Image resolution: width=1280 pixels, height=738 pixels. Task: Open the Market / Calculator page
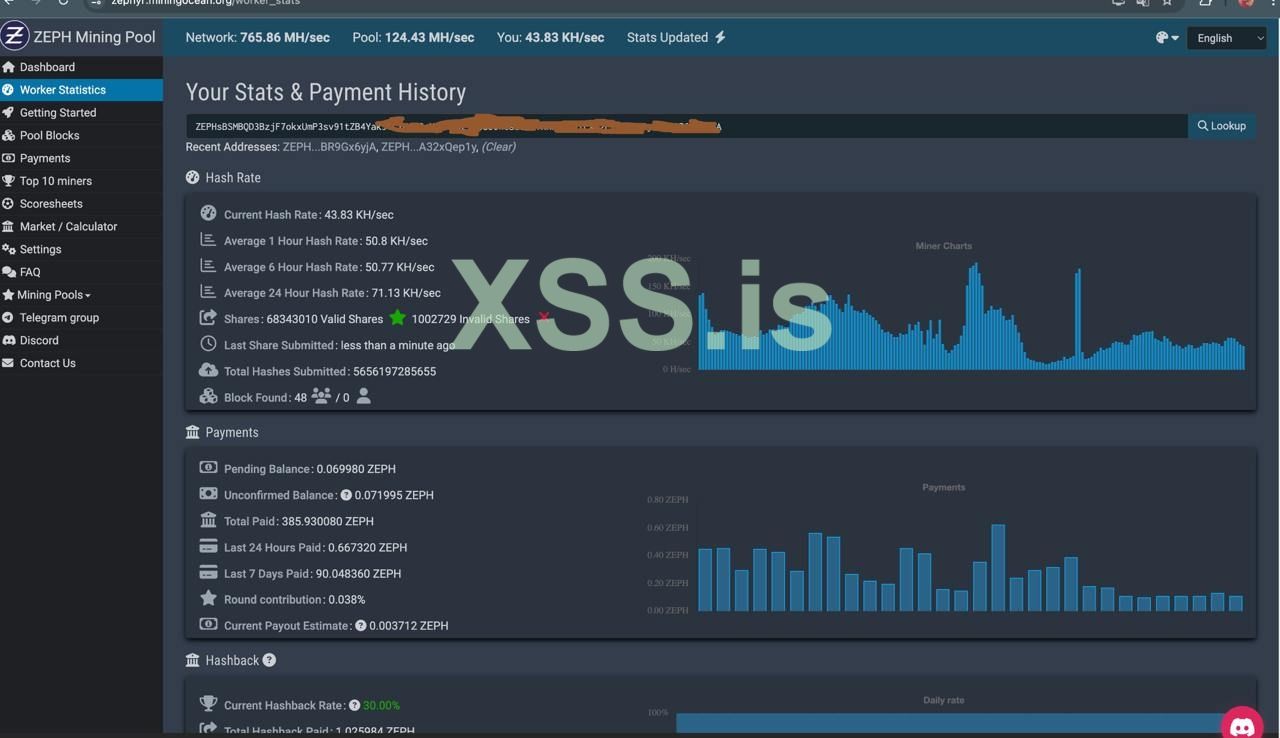tap(68, 226)
